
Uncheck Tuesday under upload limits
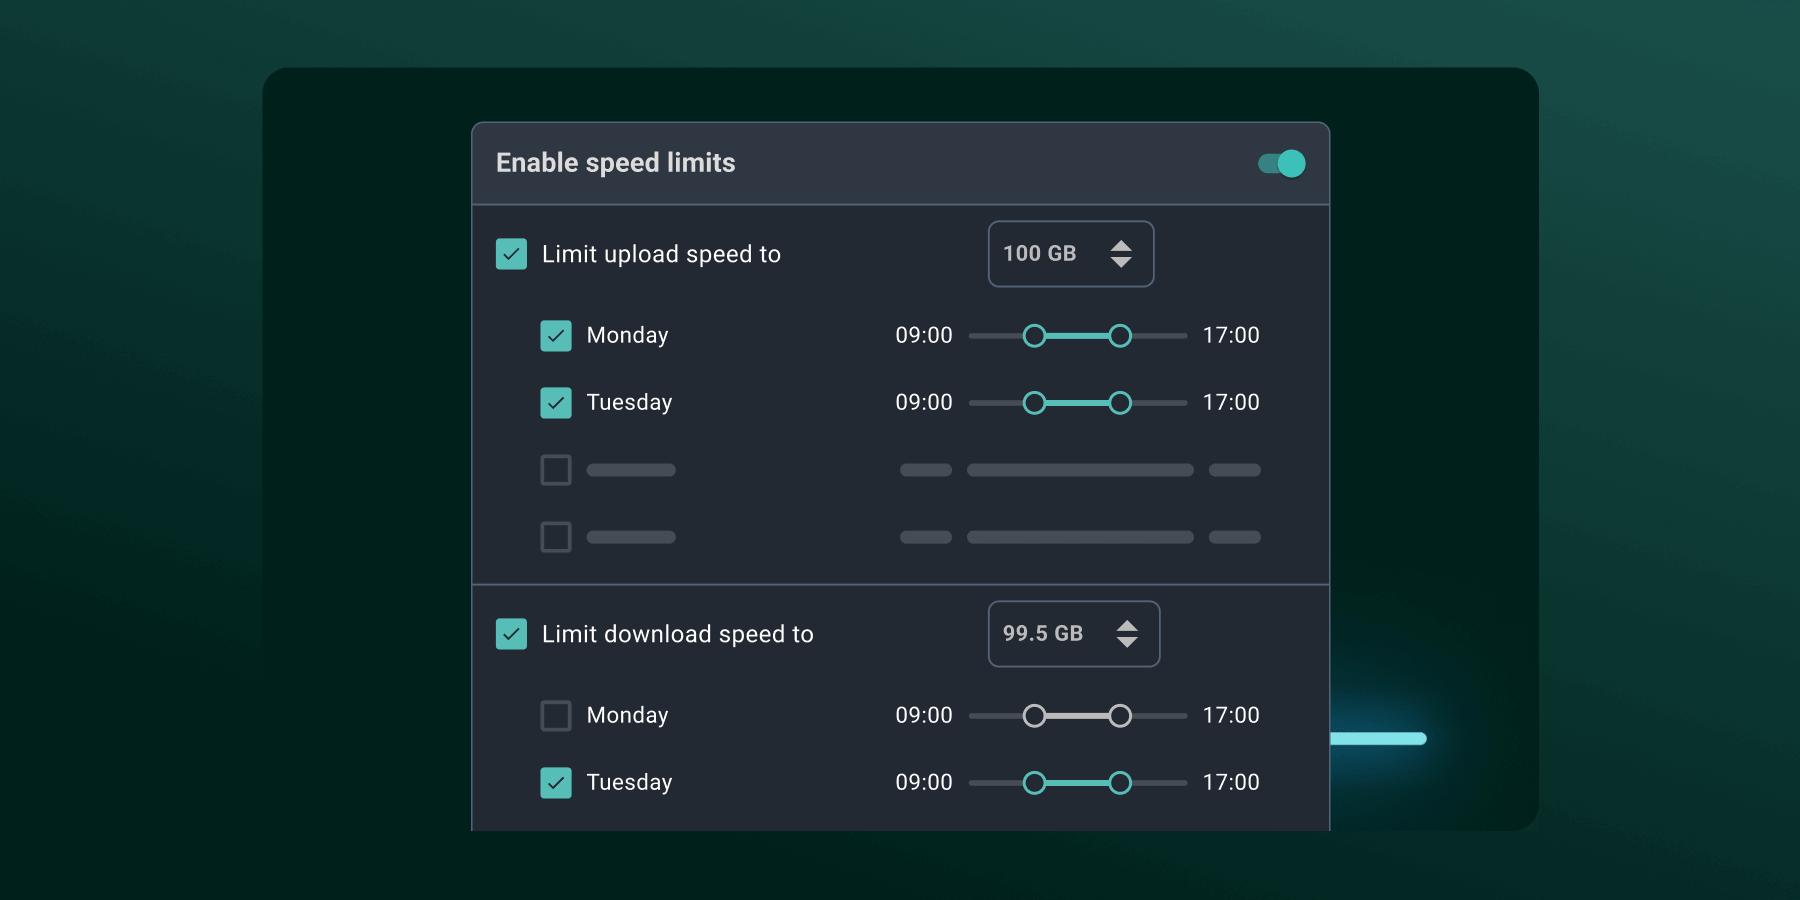pos(556,402)
